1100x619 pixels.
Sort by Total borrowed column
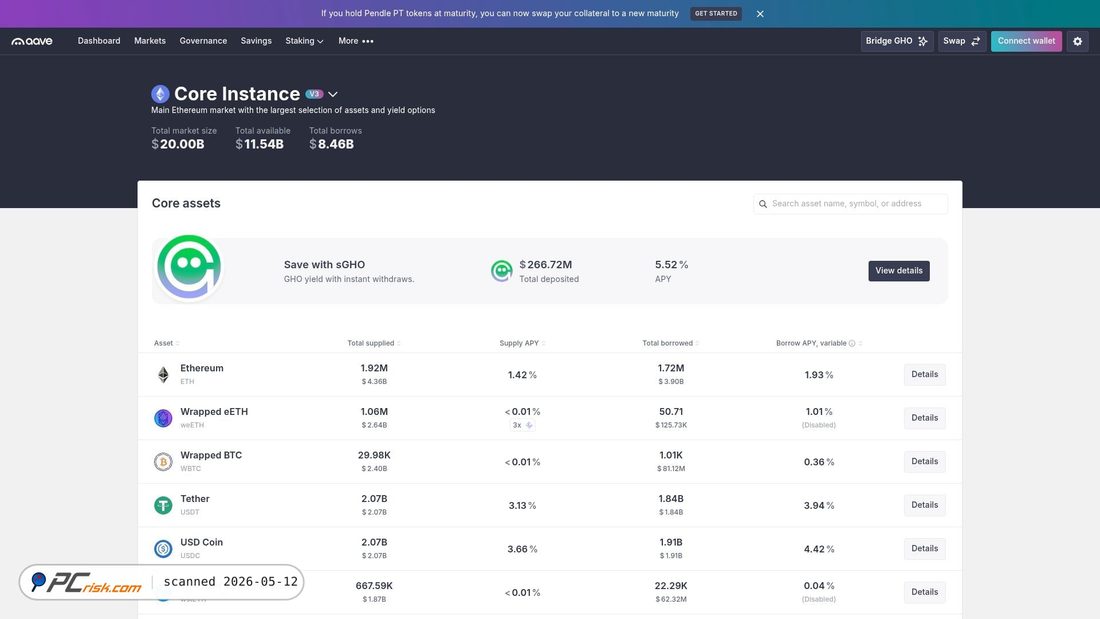pyautogui.click(x=670, y=343)
